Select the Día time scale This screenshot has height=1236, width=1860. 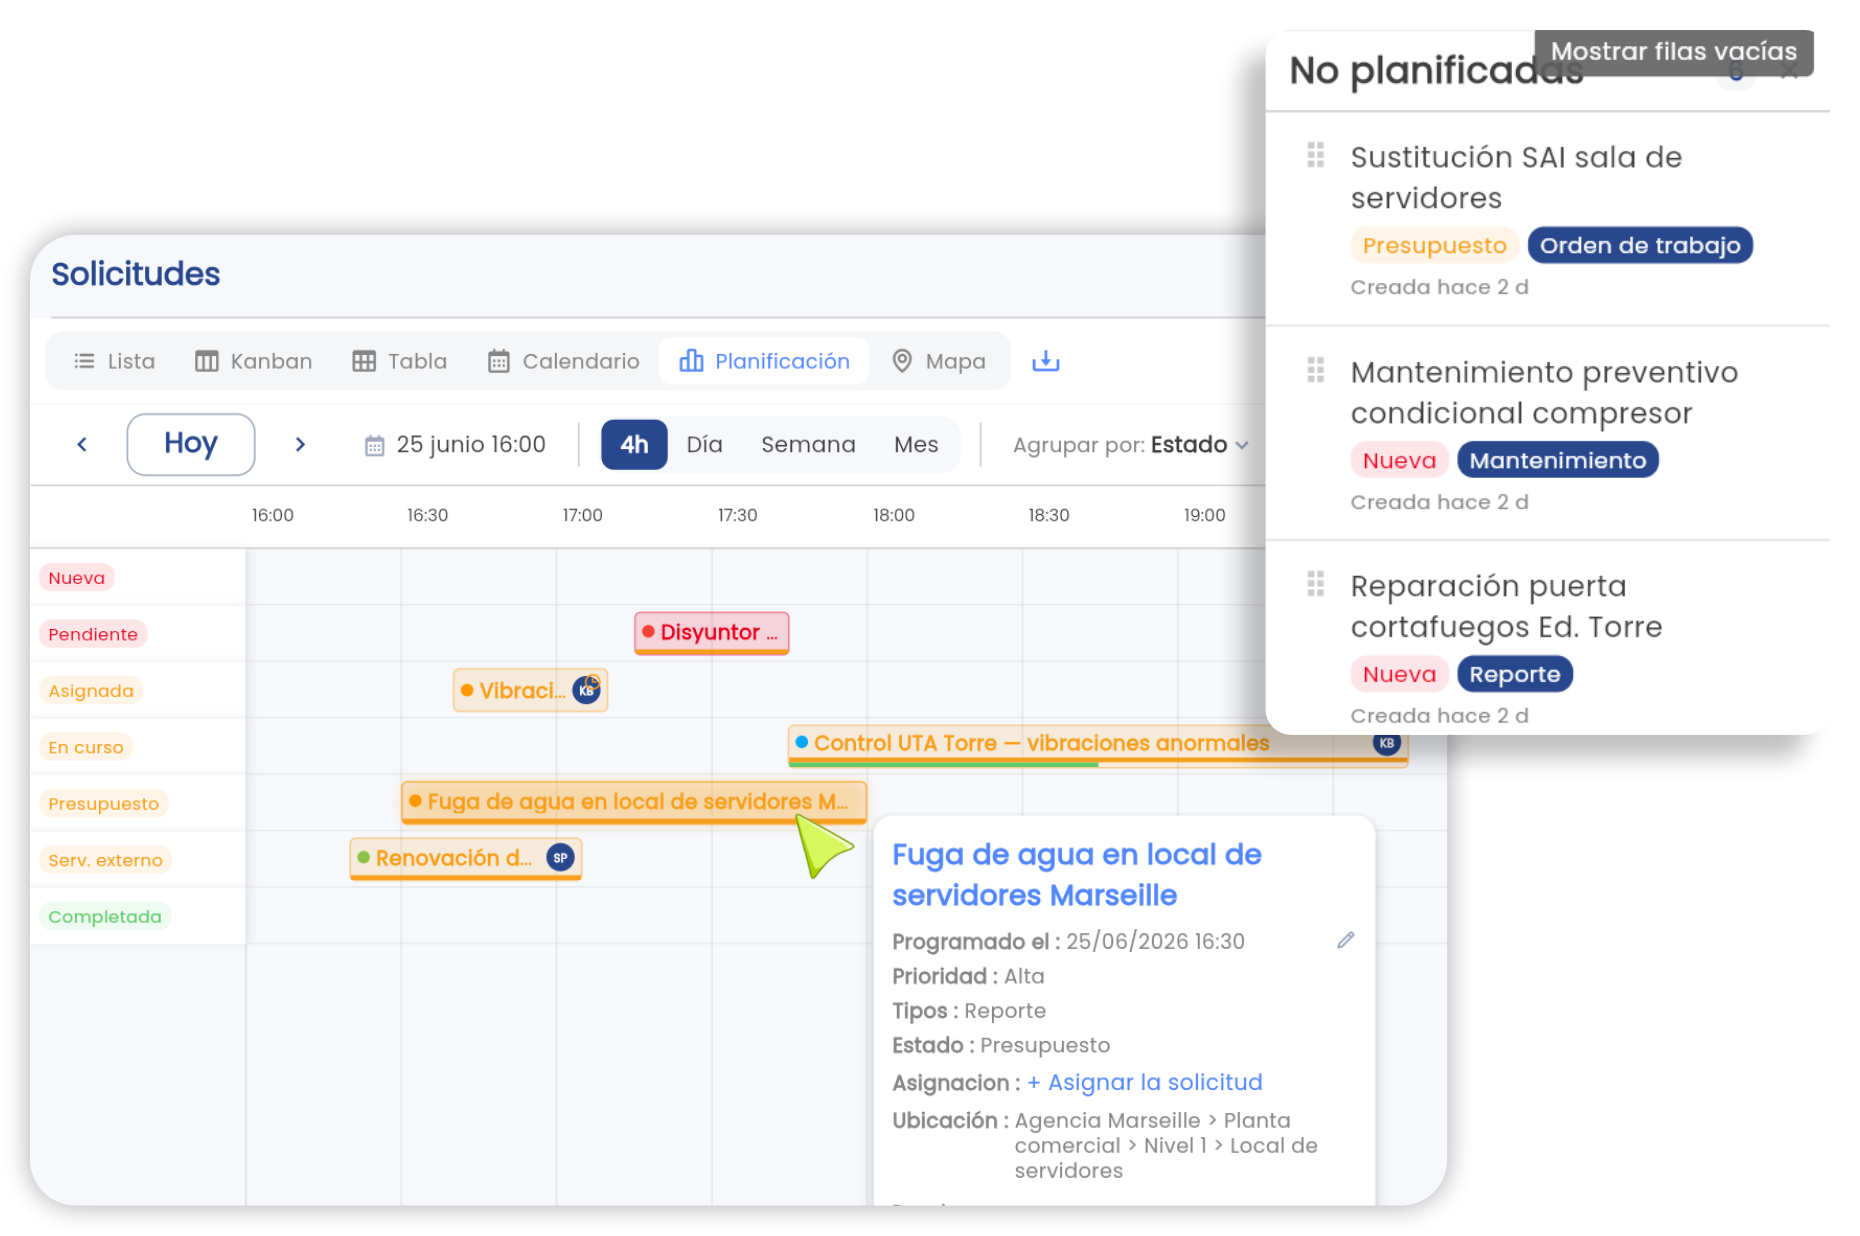coord(704,444)
